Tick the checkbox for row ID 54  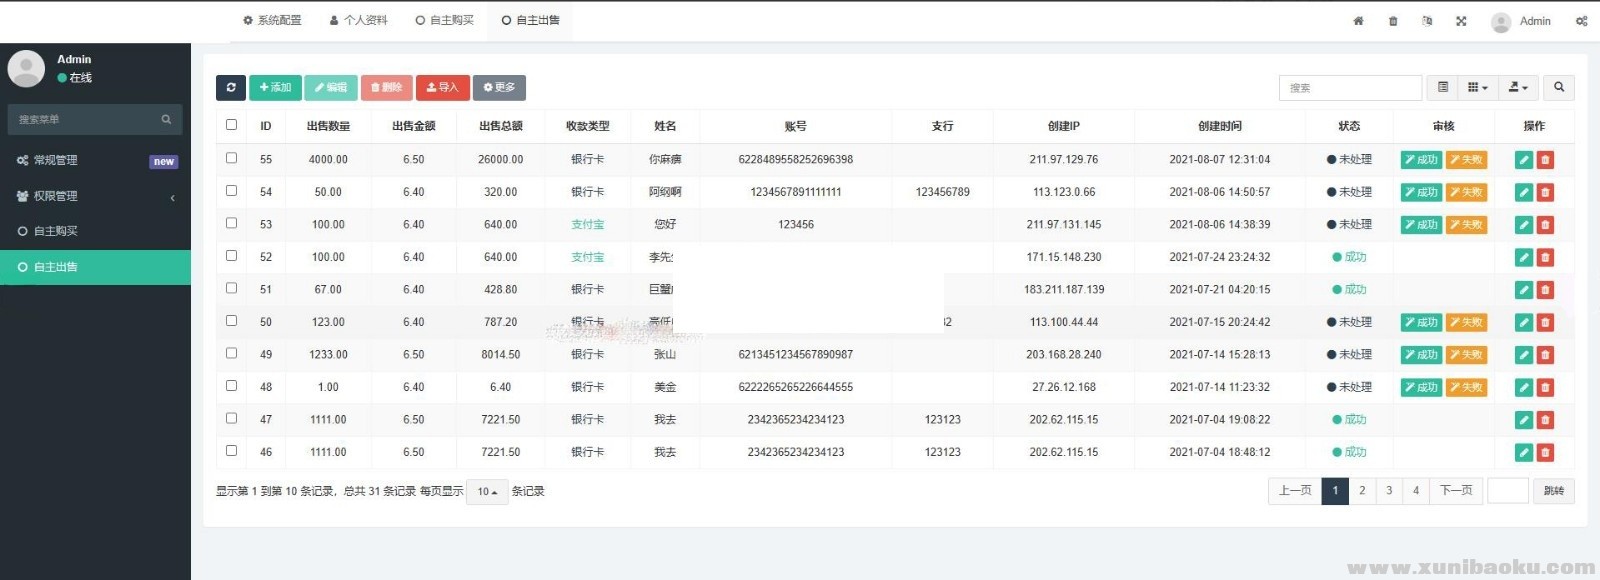pos(232,191)
